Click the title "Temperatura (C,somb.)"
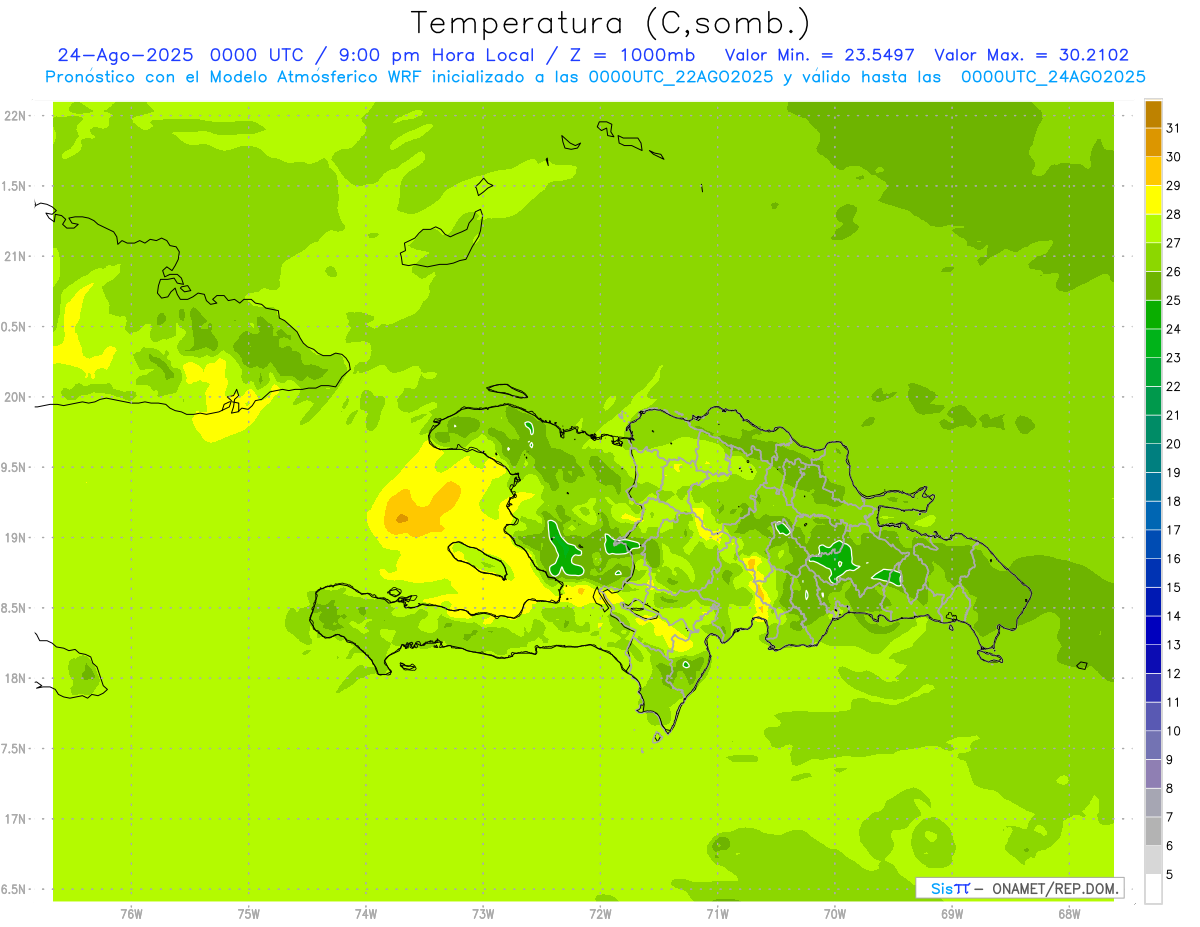 pos(610,23)
